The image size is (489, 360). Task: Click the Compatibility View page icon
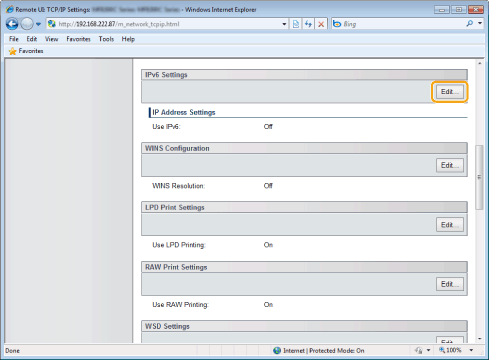pyautogui.click(x=296, y=24)
